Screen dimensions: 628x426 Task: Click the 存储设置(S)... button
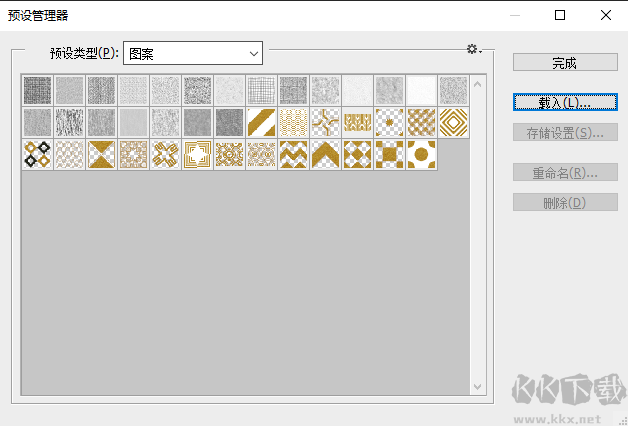(x=565, y=133)
